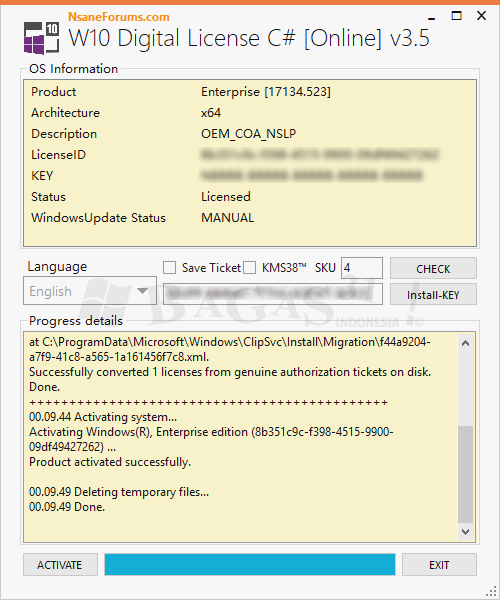
Task: Click the window resize grip icon
Action: tap(490, 591)
